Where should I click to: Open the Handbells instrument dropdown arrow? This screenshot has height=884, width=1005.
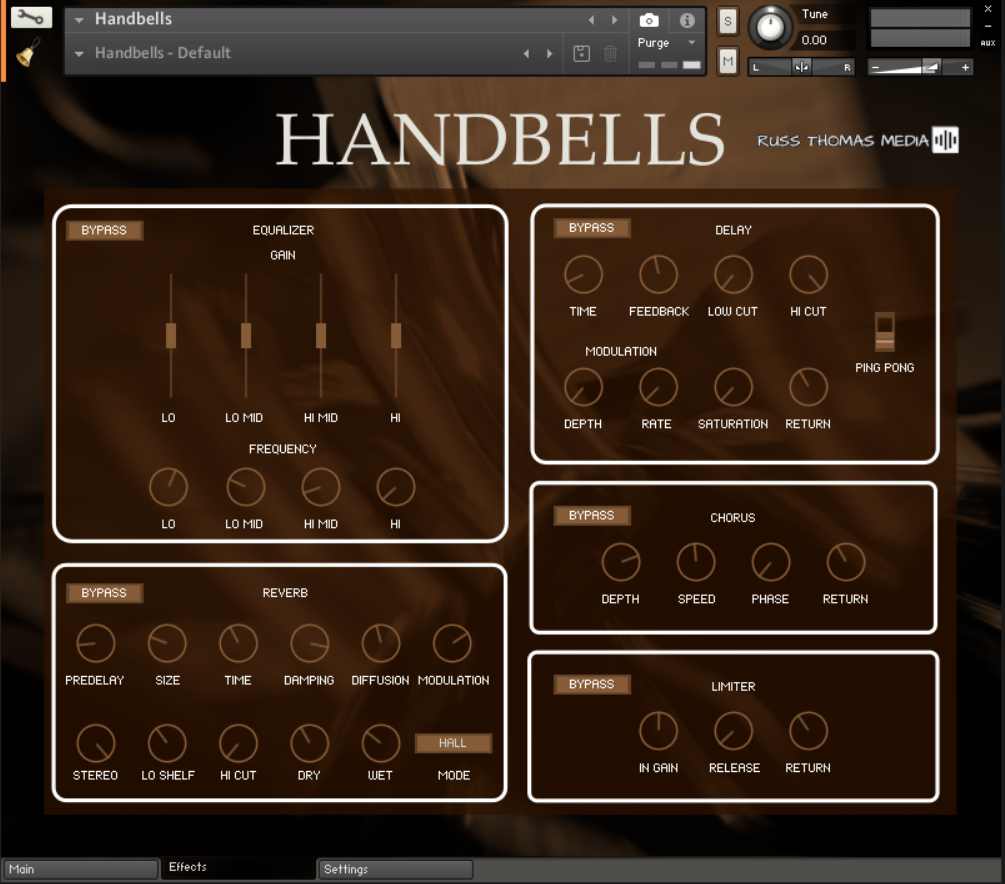point(79,20)
